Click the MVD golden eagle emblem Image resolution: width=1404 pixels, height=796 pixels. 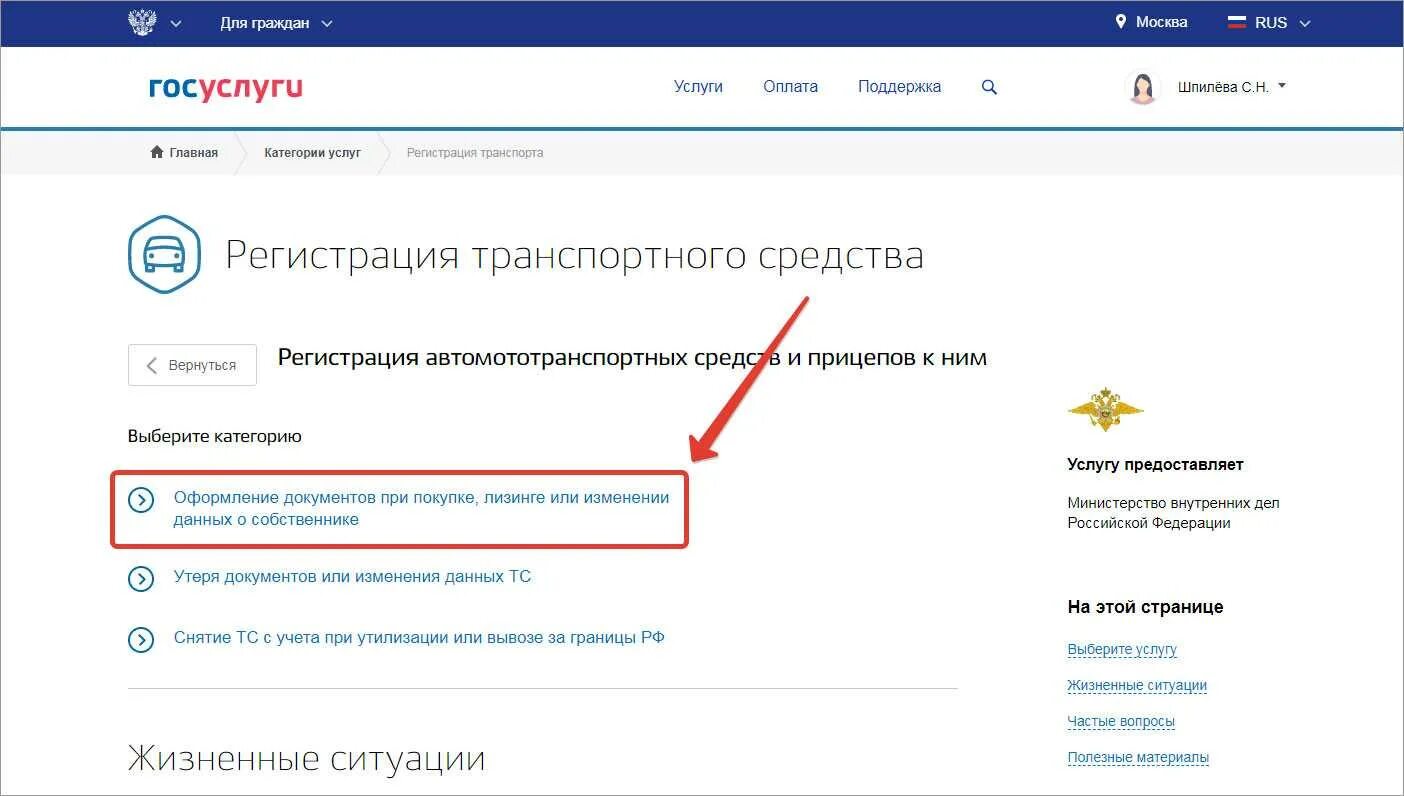coord(1105,409)
